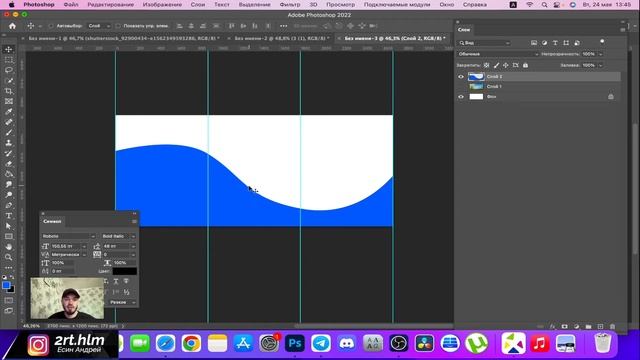Screen dimensions: 640x360
Task: Show the Слой 1 layer visibility
Action: point(461,87)
